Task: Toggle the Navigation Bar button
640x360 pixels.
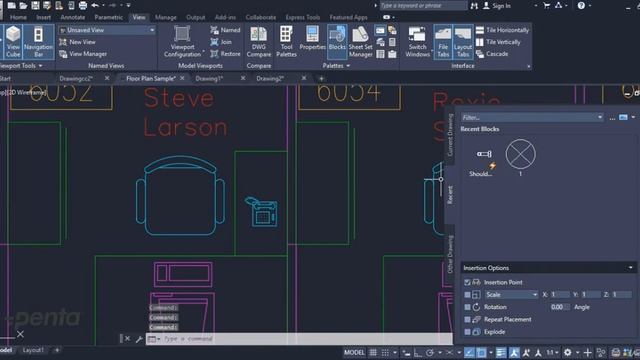Action: [38, 41]
